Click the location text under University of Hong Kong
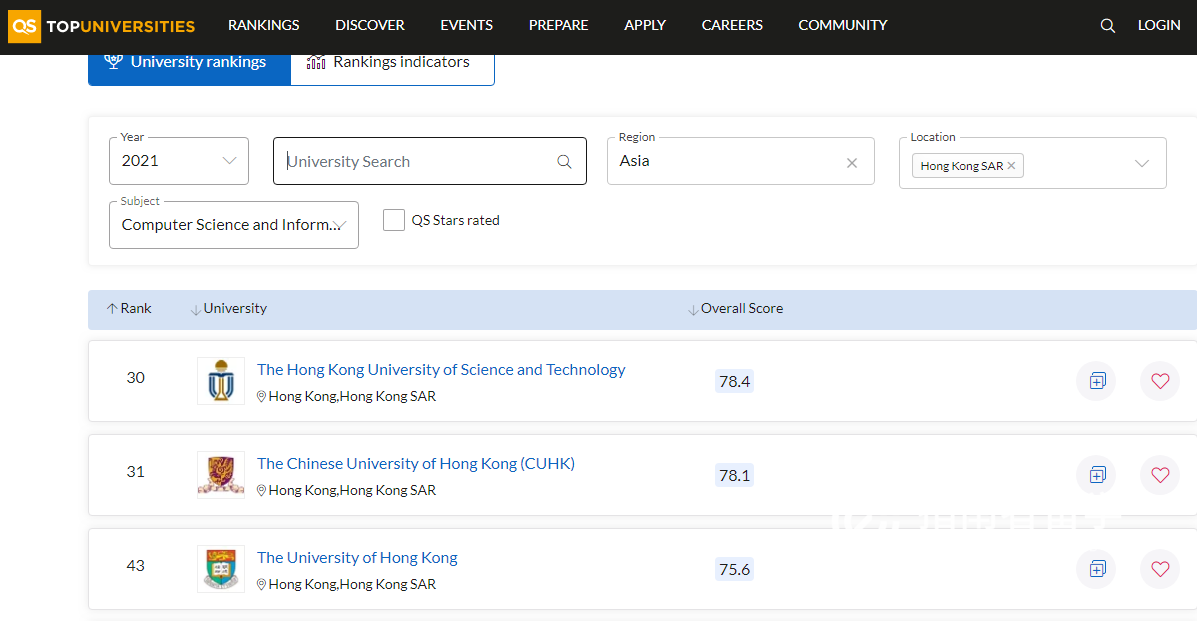Viewport: 1197px width, 621px height. (x=352, y=584)
